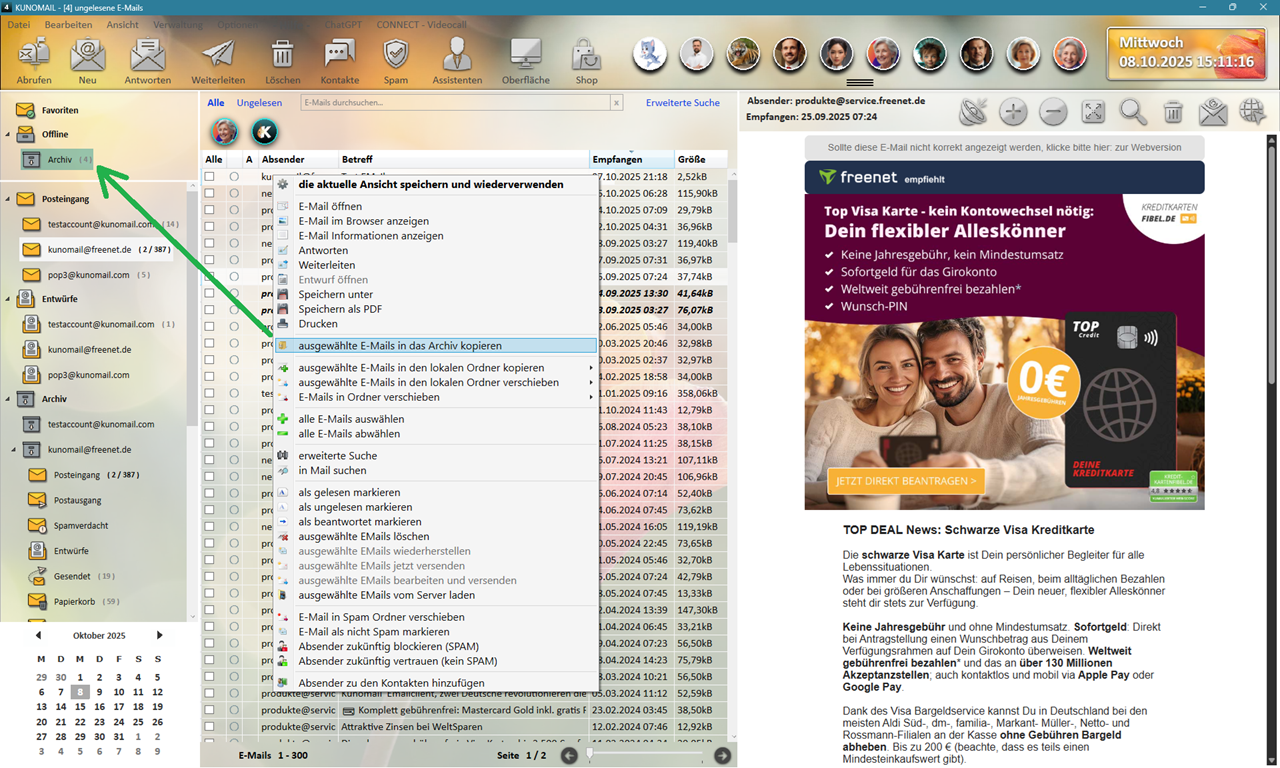Click the trash icon in preview toolbar
1280x768 pixels.
(x=1173, y=112)
